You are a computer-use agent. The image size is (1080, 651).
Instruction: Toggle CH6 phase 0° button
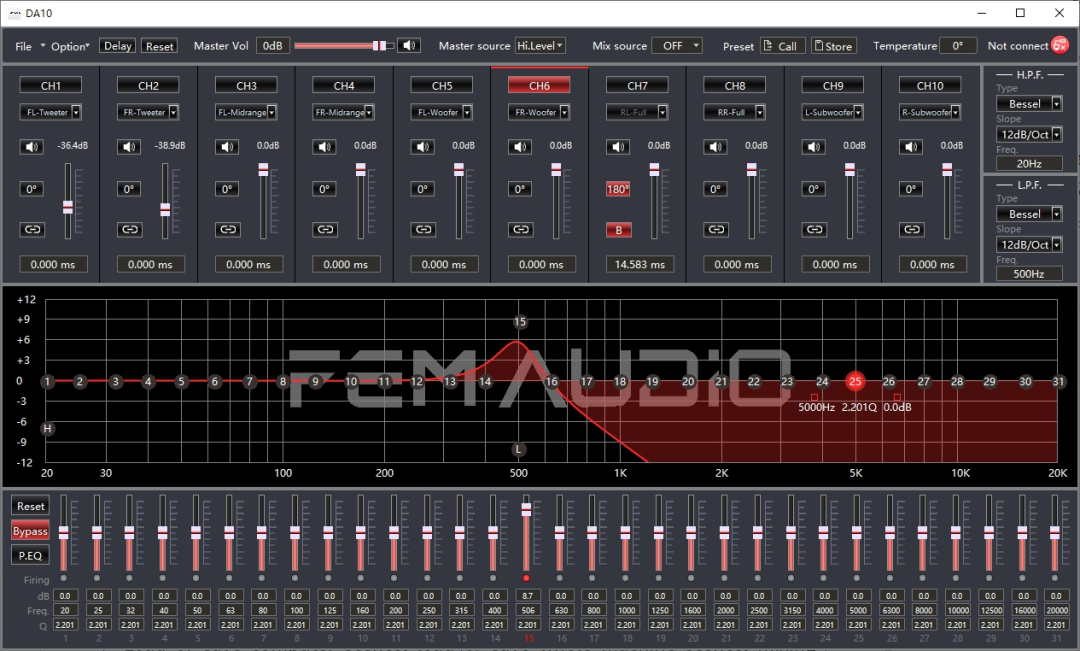(520, 189)
